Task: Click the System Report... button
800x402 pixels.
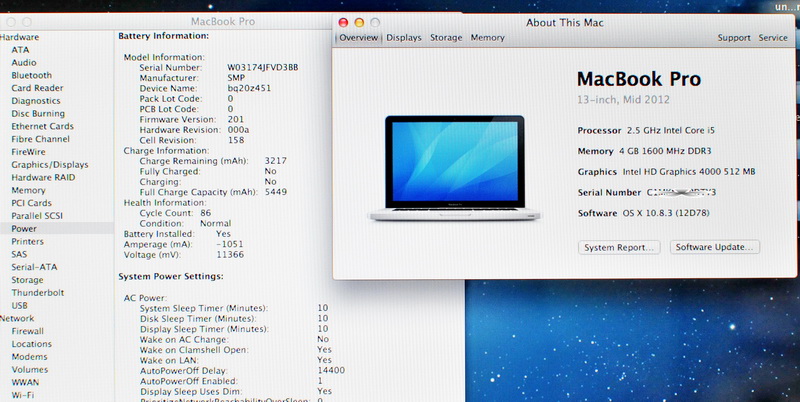Action: [x=619, y=247]
